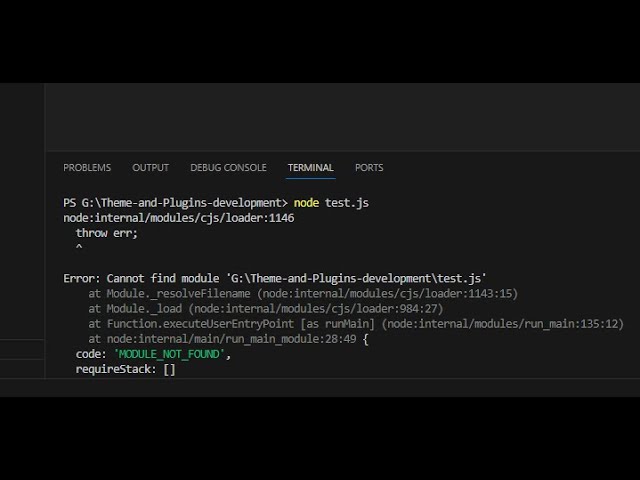Image resolution: width=640 pixels, height=480 pixels.
Task: Click the 'Error: Cannot find module' message
Action: click(x=275, y=278)
